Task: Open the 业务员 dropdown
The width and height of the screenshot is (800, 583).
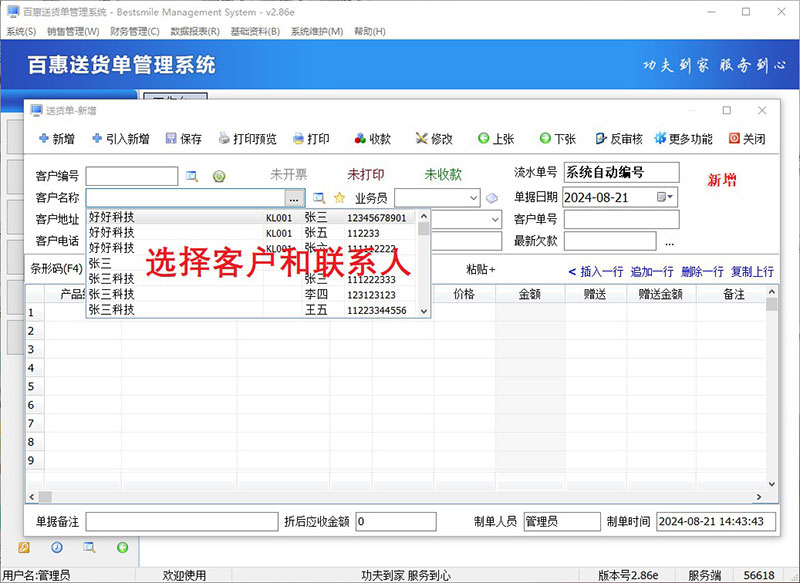Action: (x=473, y=198)
